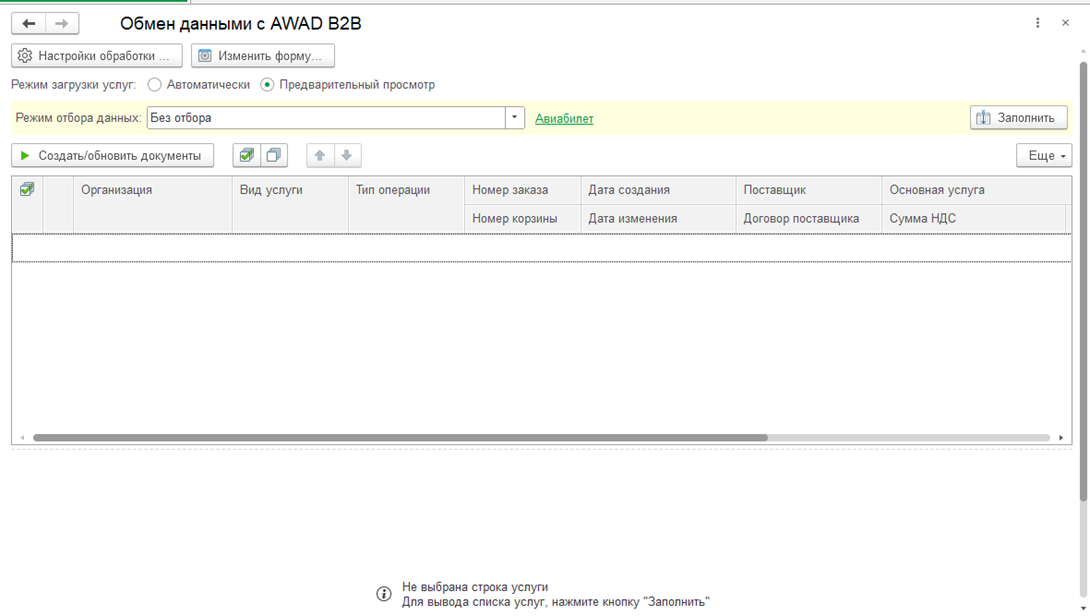Click Создать/обновить документы button
The height and width of the screenshot is (616, 1090).
112,156
